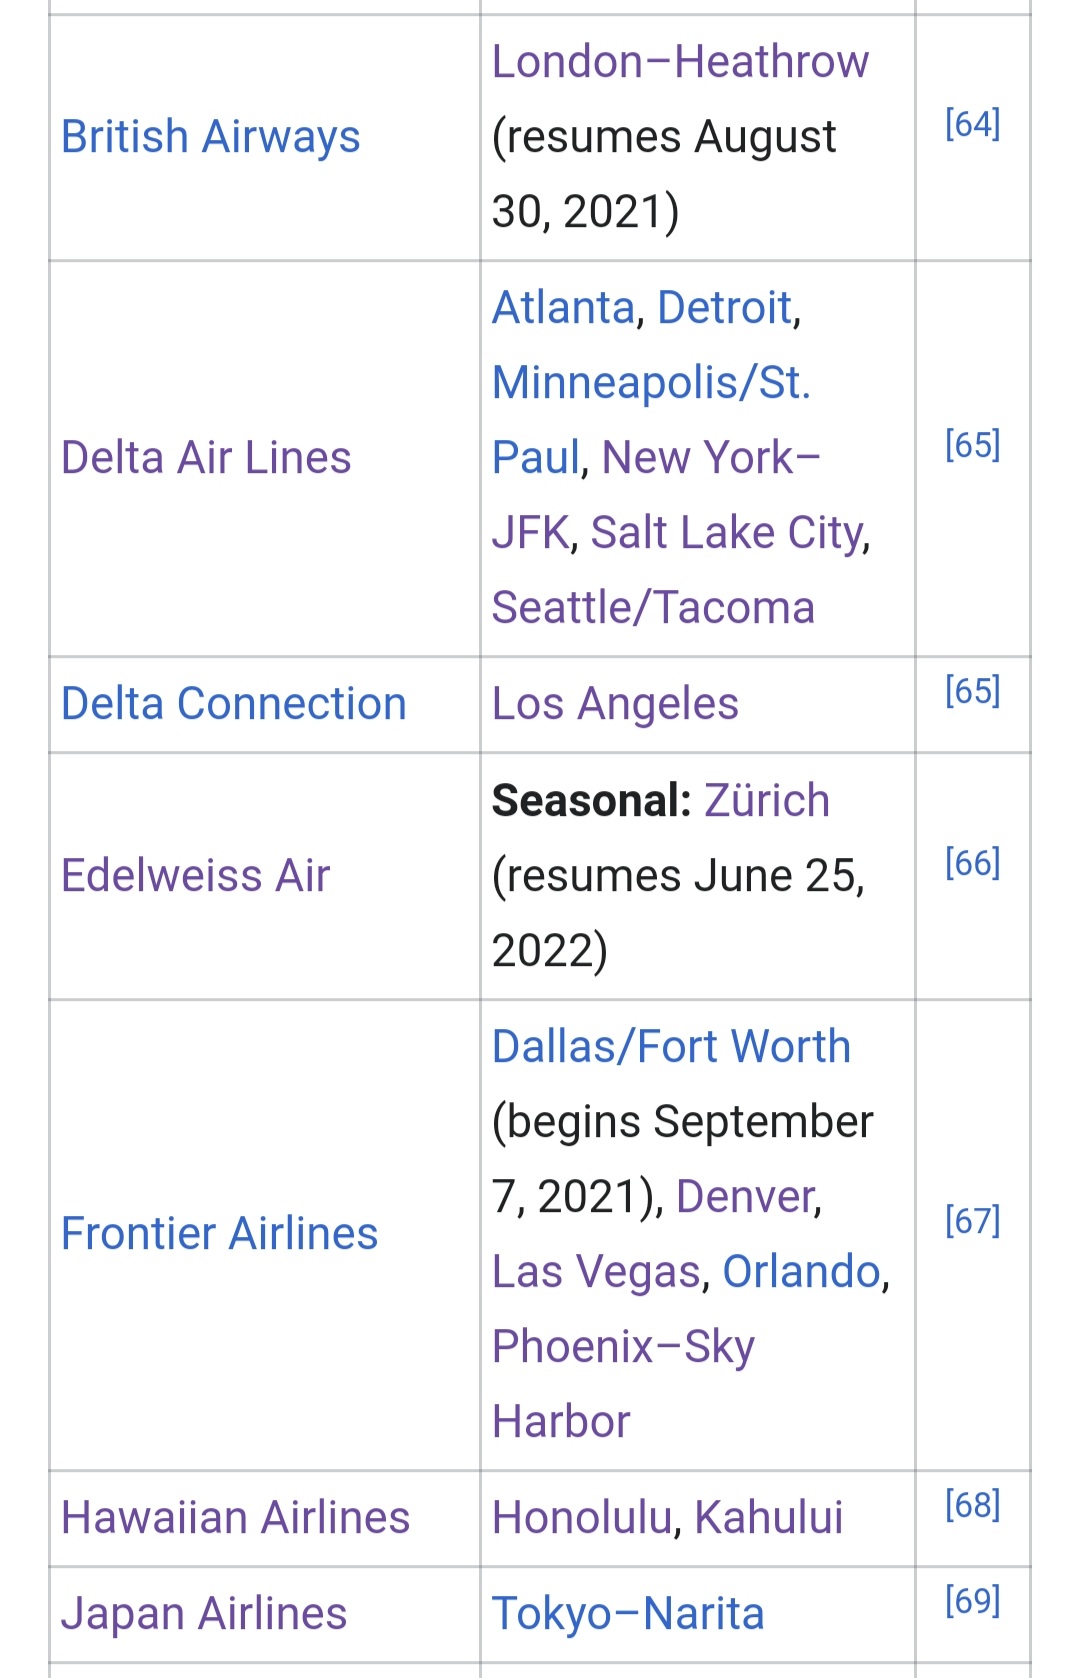Open the Japan Airlines link

[x=204, y=1614]
